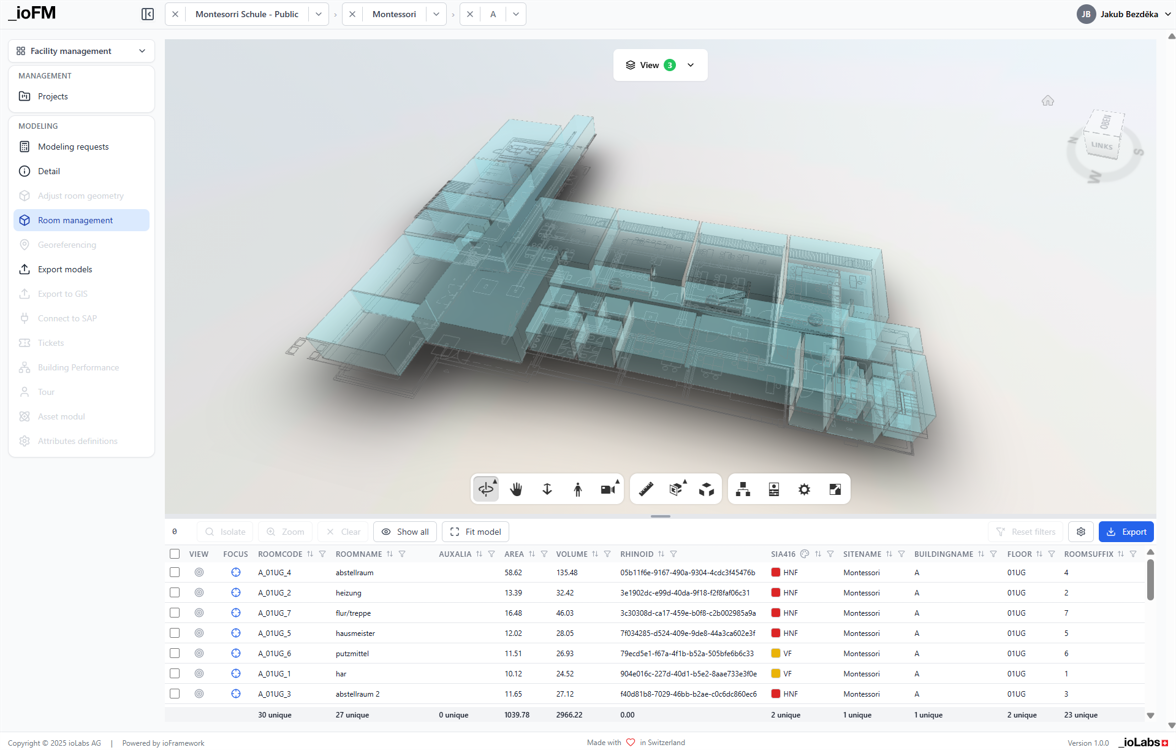This screenshot has height=750, width=1176.
Task: Select the orbit navigation tool
Action: pyautogui.click(x=486, y=489)
